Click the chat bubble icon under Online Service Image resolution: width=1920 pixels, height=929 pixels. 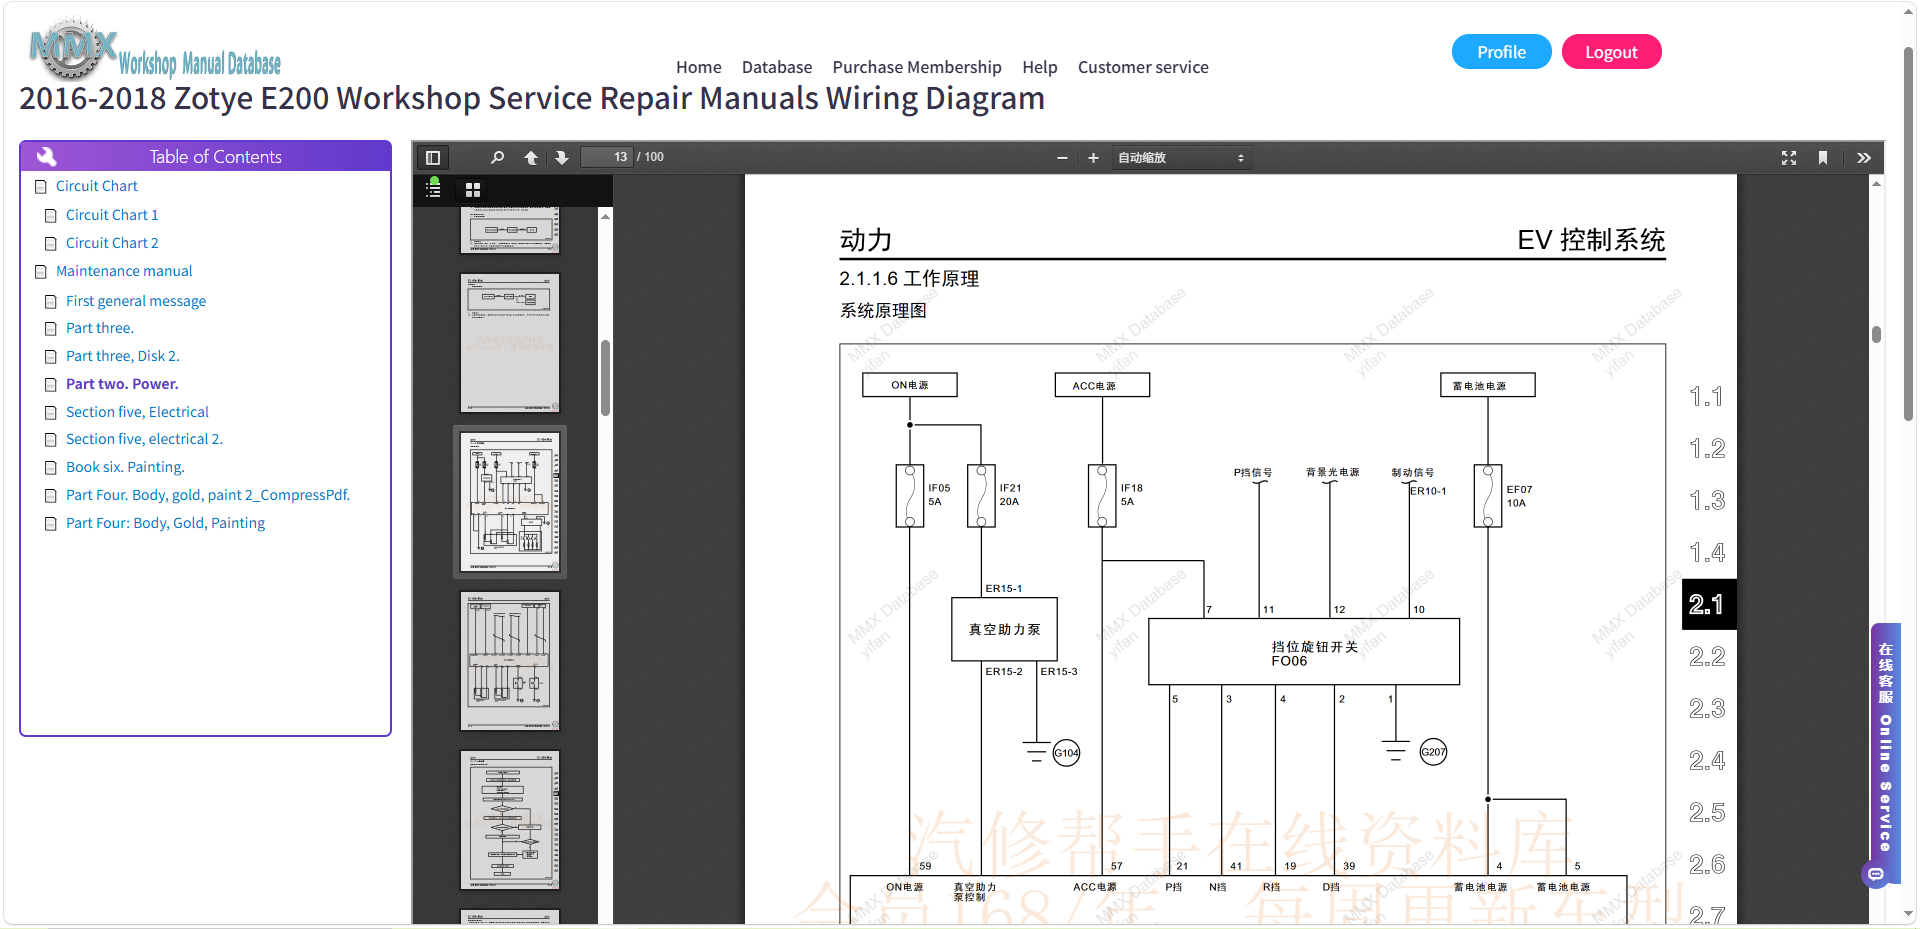(1876, 875)
